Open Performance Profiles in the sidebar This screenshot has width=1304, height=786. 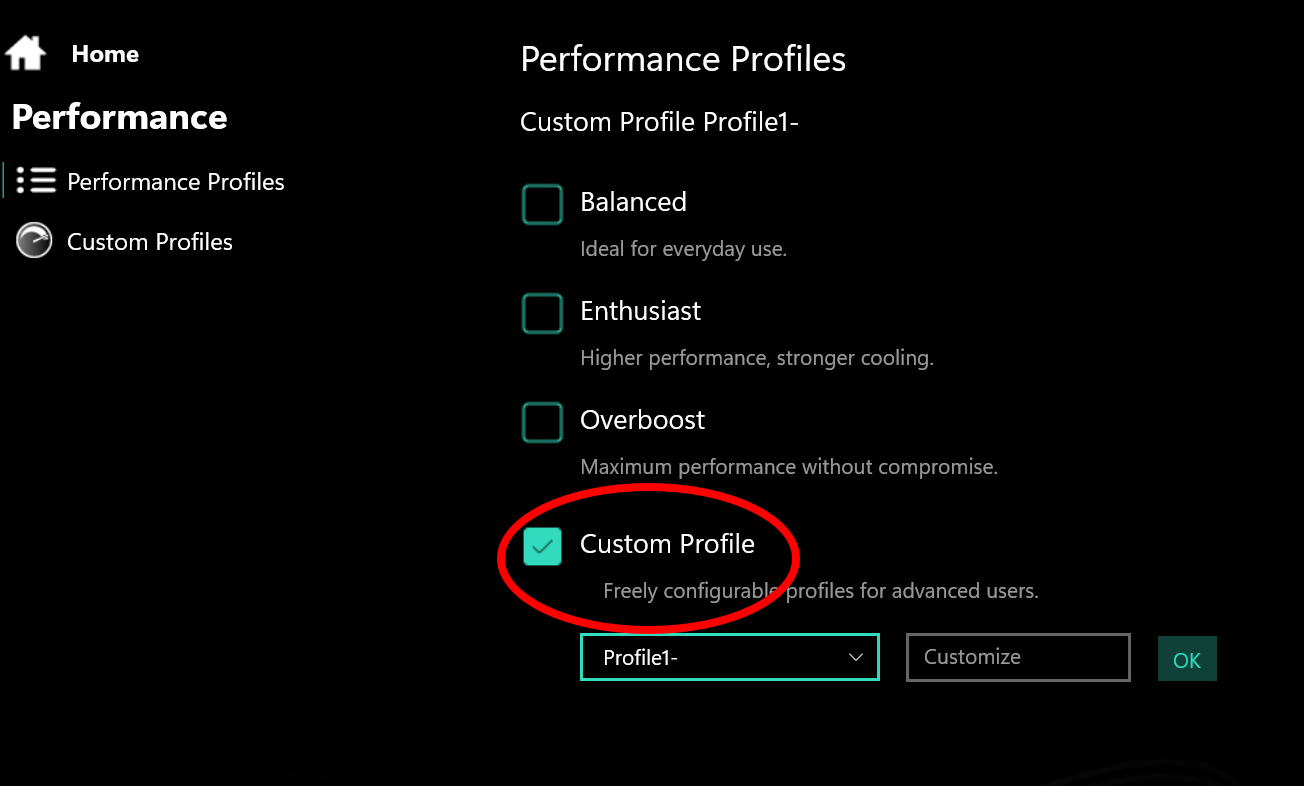pos(175,182)
